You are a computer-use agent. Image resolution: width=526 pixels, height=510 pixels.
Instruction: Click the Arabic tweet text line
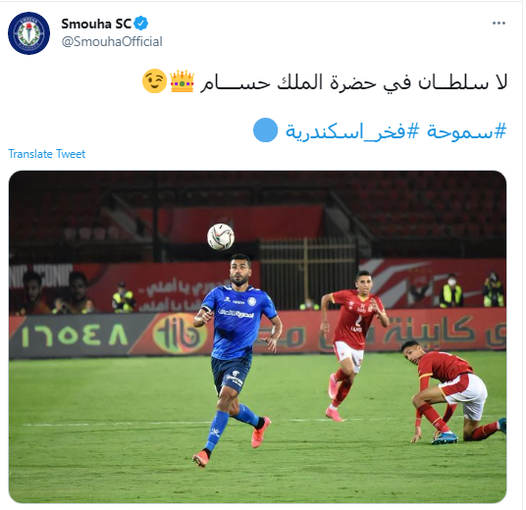pos(354,82)
